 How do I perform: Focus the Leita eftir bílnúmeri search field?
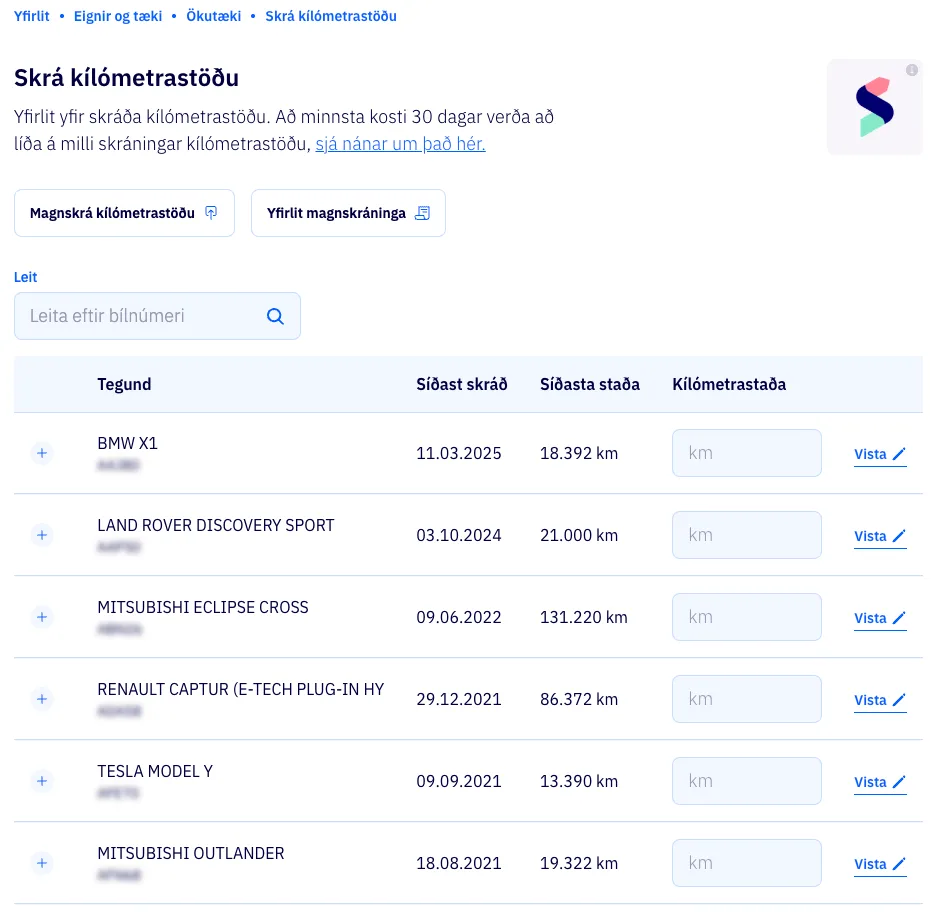click(x=157, y=316)
